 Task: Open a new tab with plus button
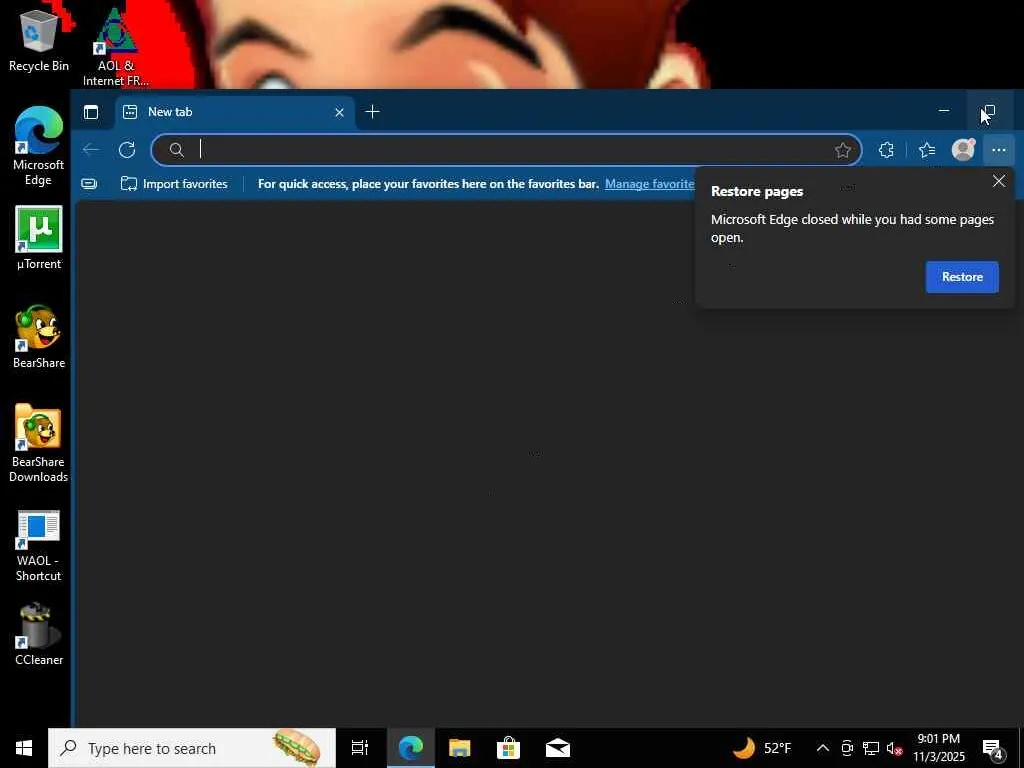tap(372, 112)
